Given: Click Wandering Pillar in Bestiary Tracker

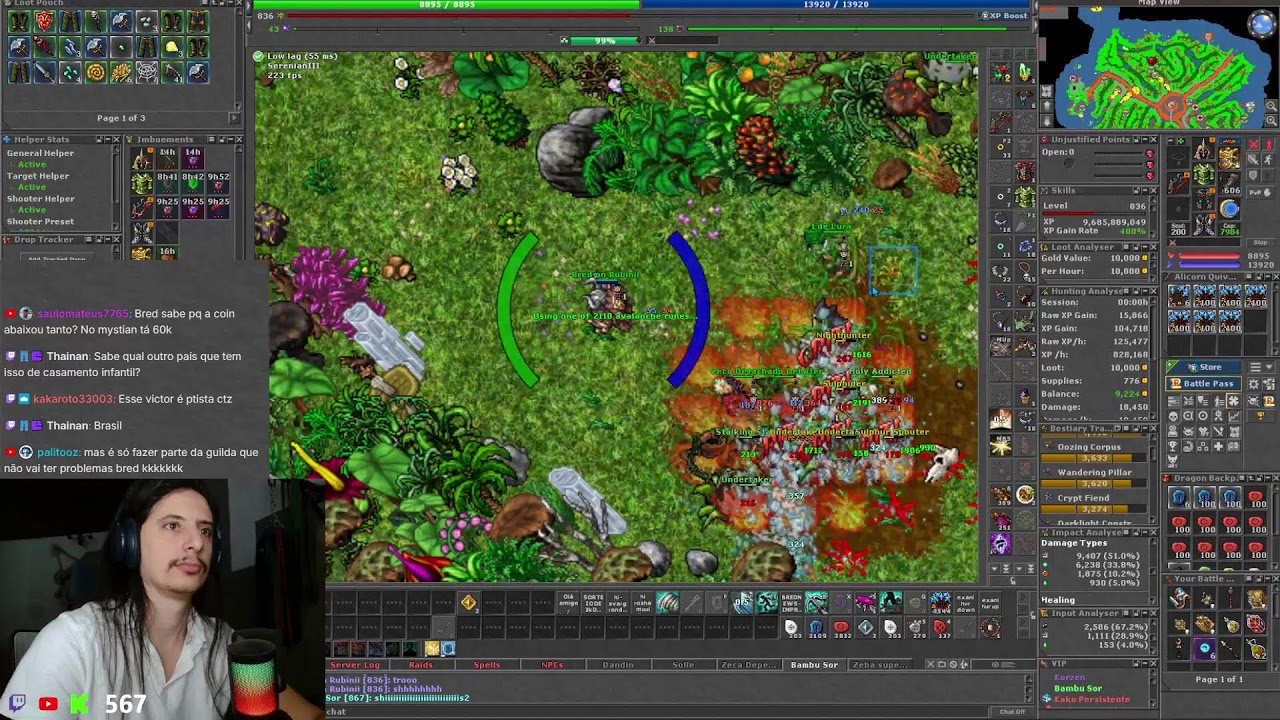Looking at the screenshot, I should point(1094,472).
